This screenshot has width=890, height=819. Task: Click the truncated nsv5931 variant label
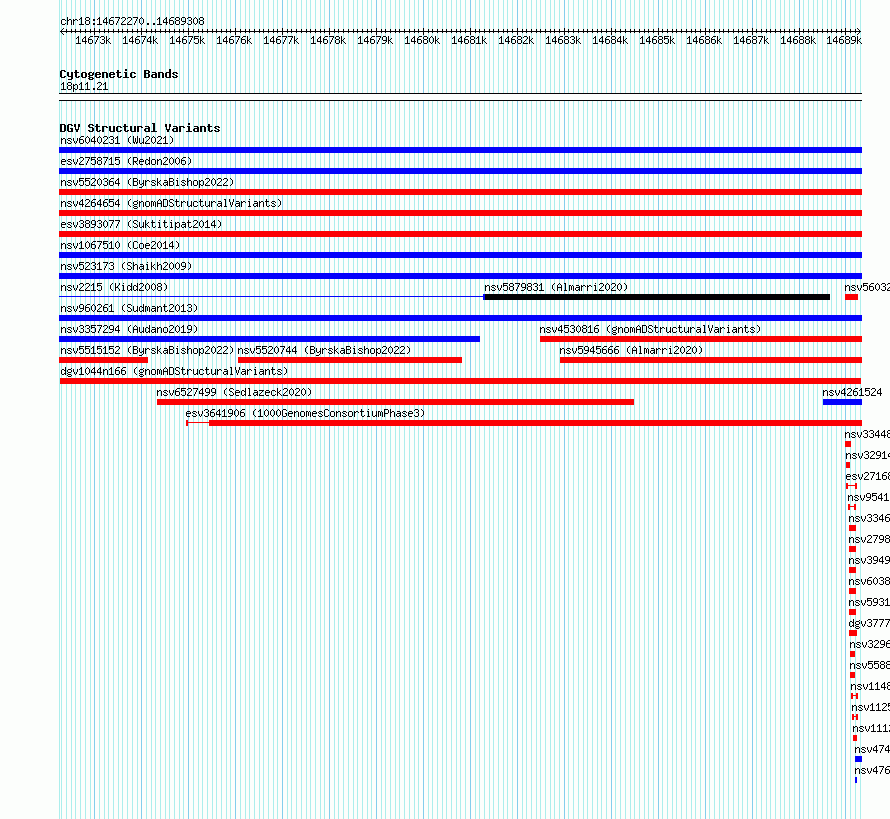[869, 602]
